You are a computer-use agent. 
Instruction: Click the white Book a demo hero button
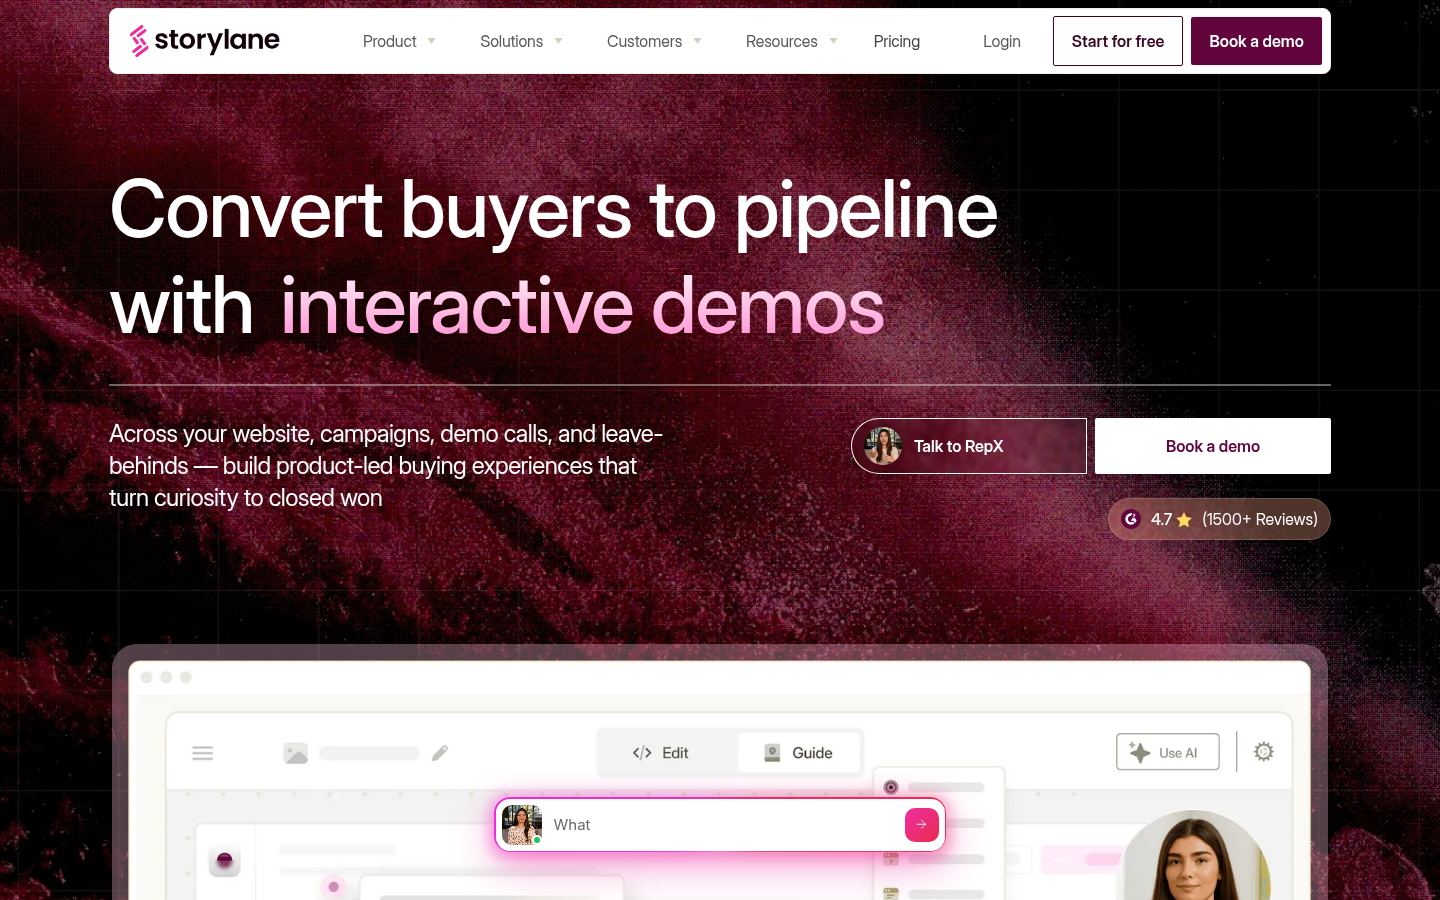pyautogui.click(x=1213, y=446)
